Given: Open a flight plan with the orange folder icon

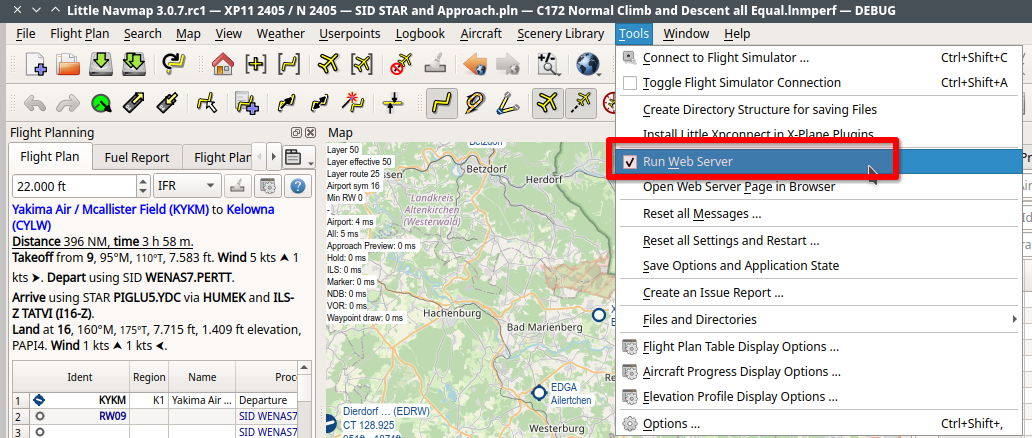Looking at the screenshot, I should tap(67, 65).
